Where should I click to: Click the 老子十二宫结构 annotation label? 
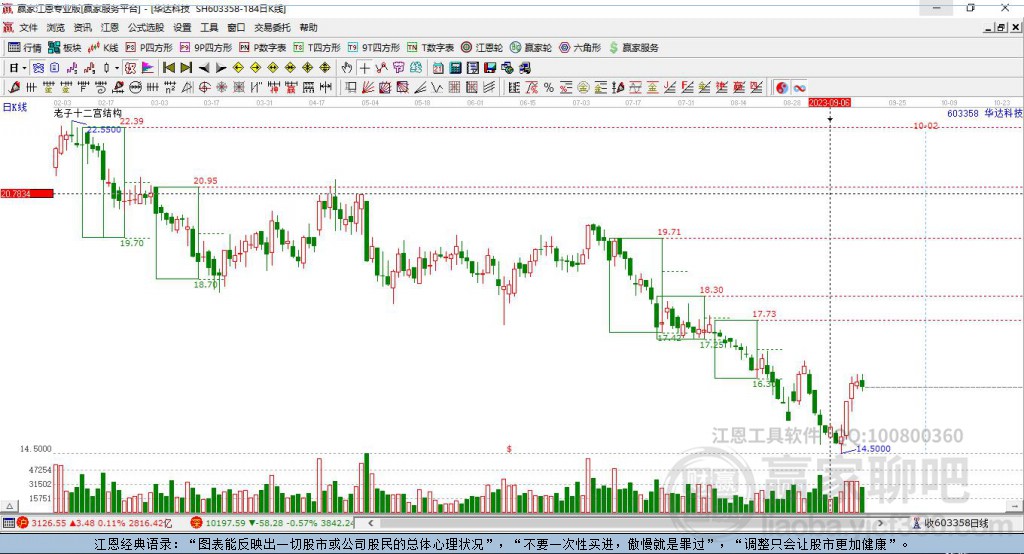coord(88,113)
